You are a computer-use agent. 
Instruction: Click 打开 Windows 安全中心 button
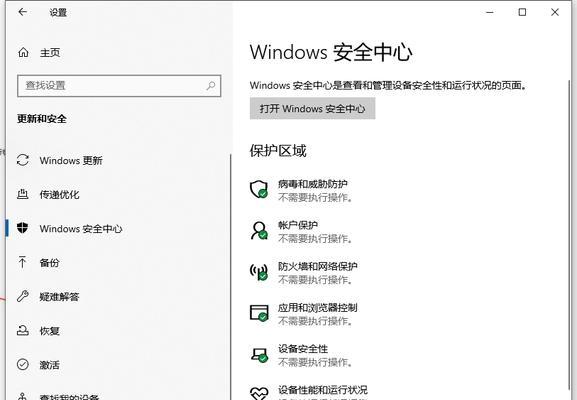pos(312,109)
